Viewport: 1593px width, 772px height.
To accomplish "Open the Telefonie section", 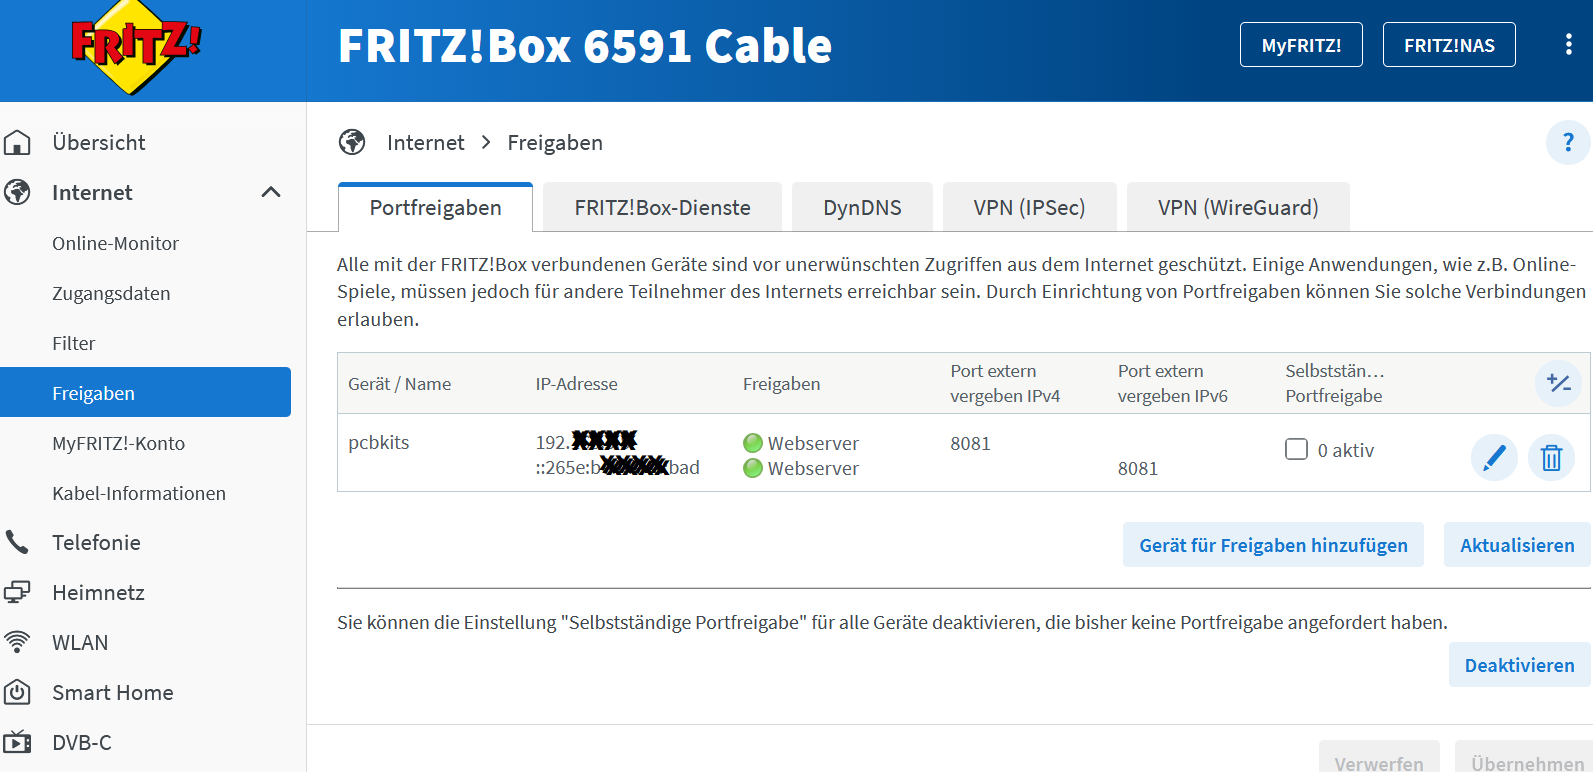I will click(96, 543).
